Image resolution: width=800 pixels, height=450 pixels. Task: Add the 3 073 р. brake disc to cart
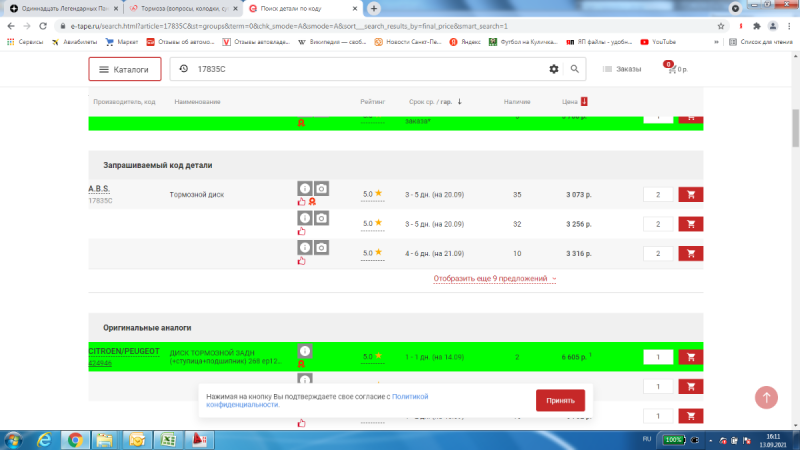tap(690, 195)
